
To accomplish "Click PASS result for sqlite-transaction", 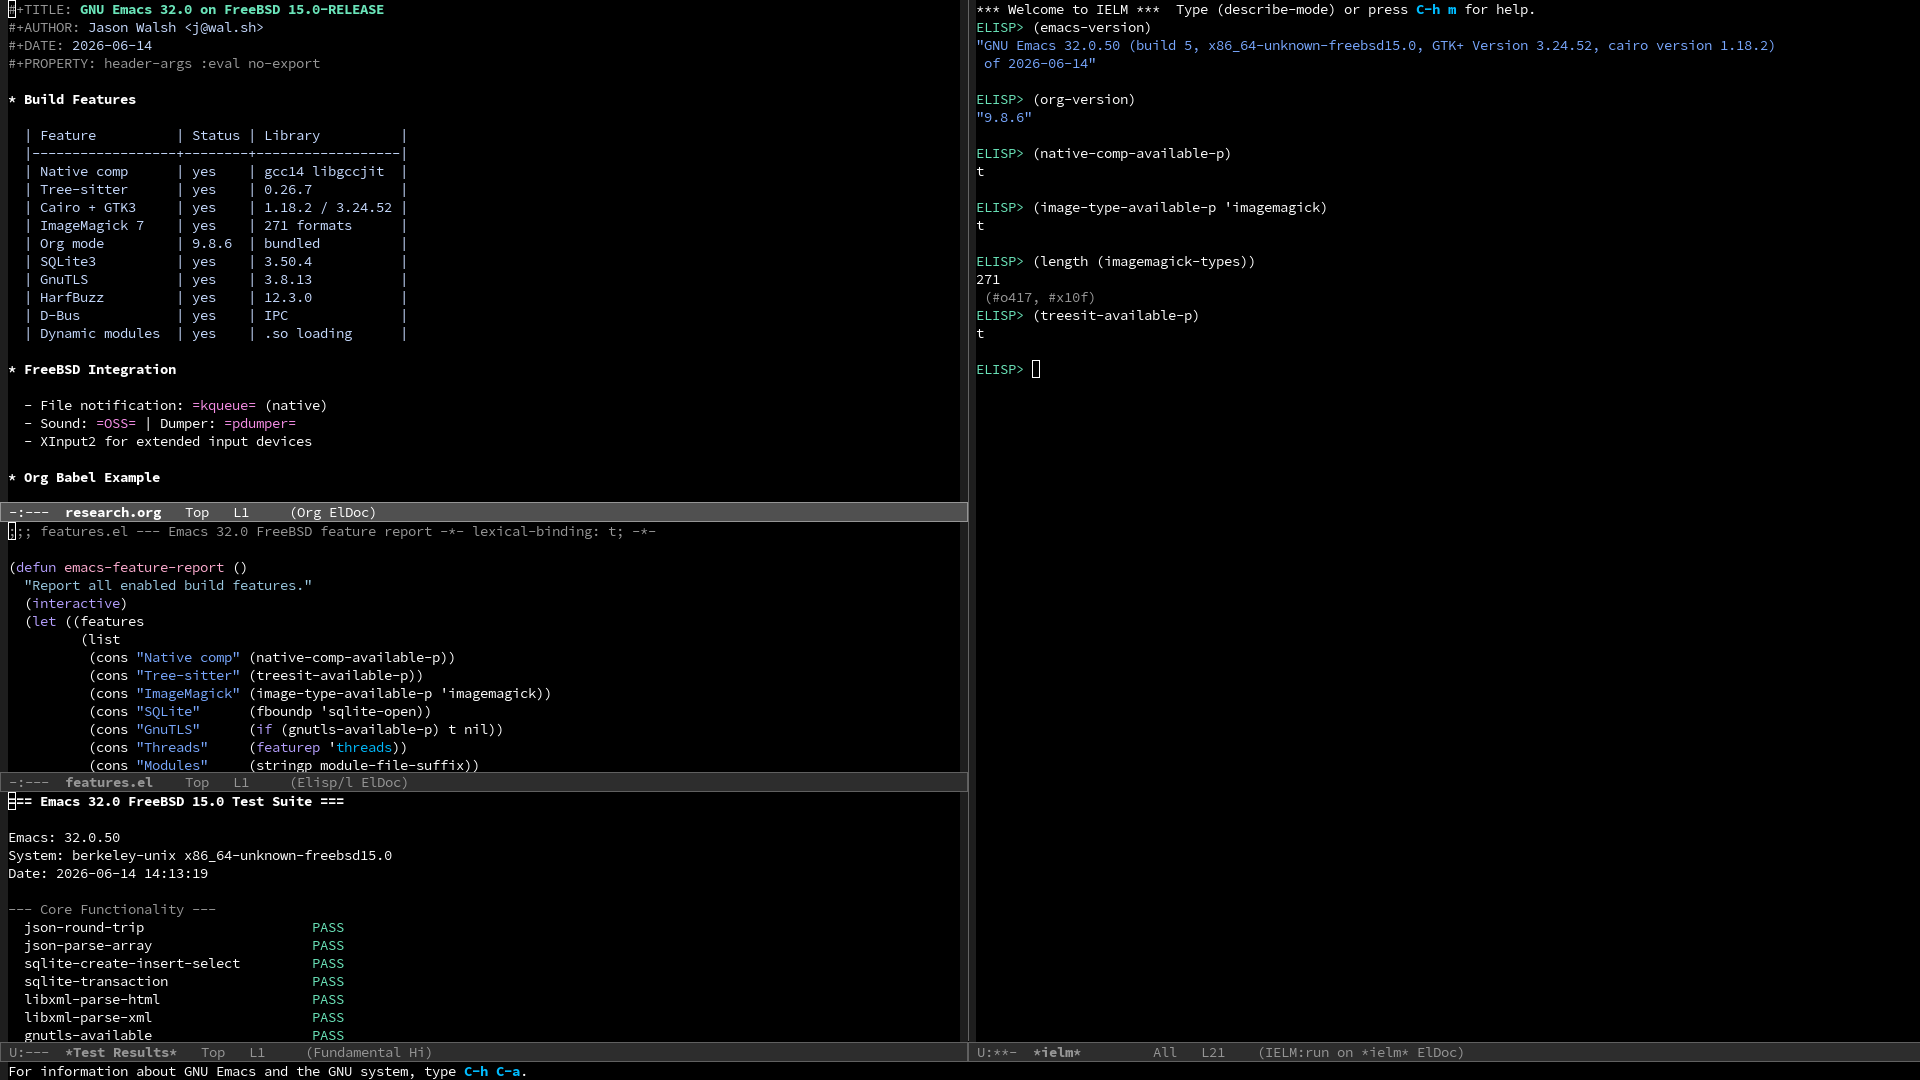I will (x=328, y=981).
